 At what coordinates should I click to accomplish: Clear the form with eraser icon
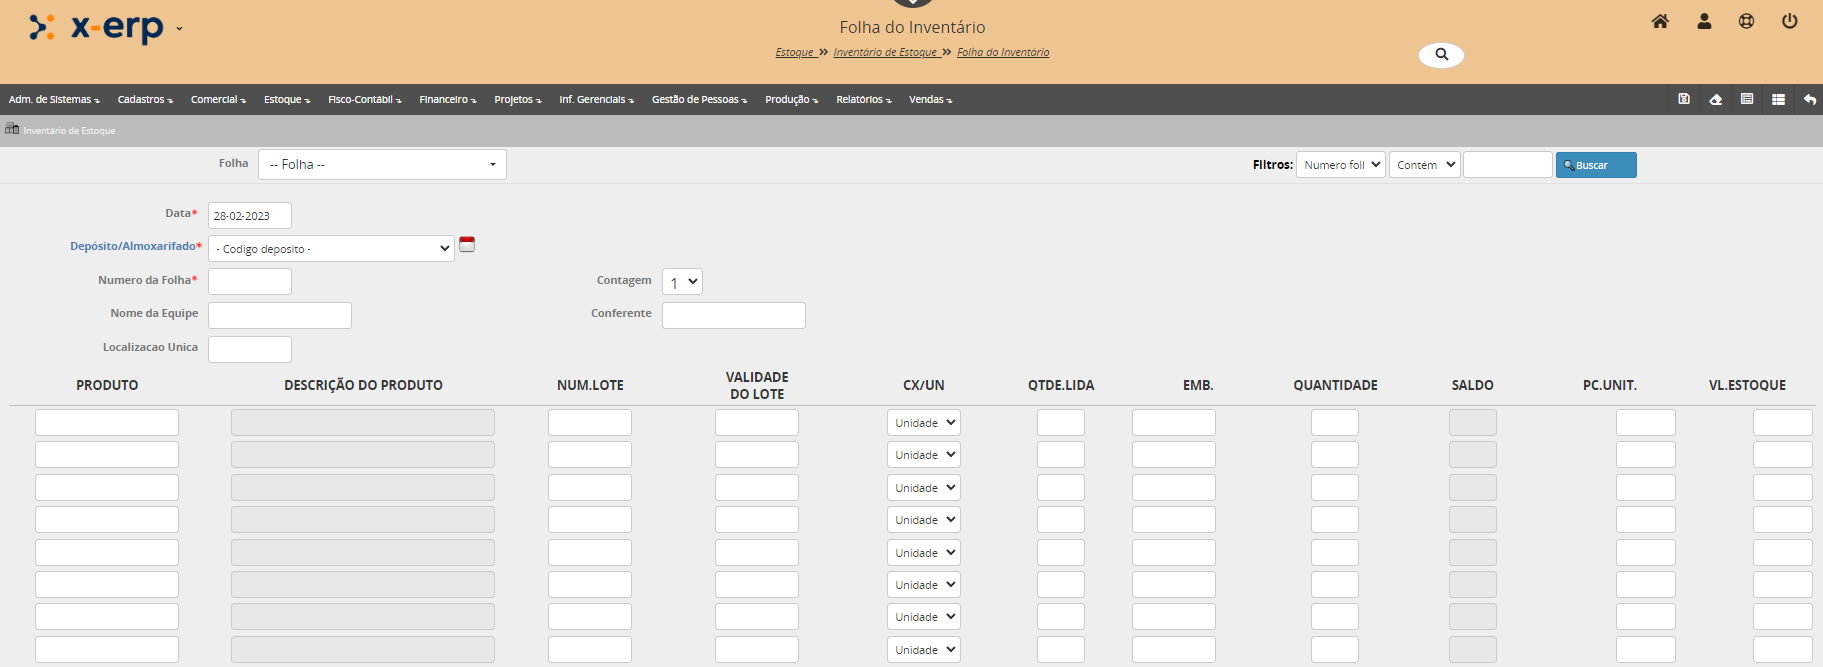point(1715,99)
